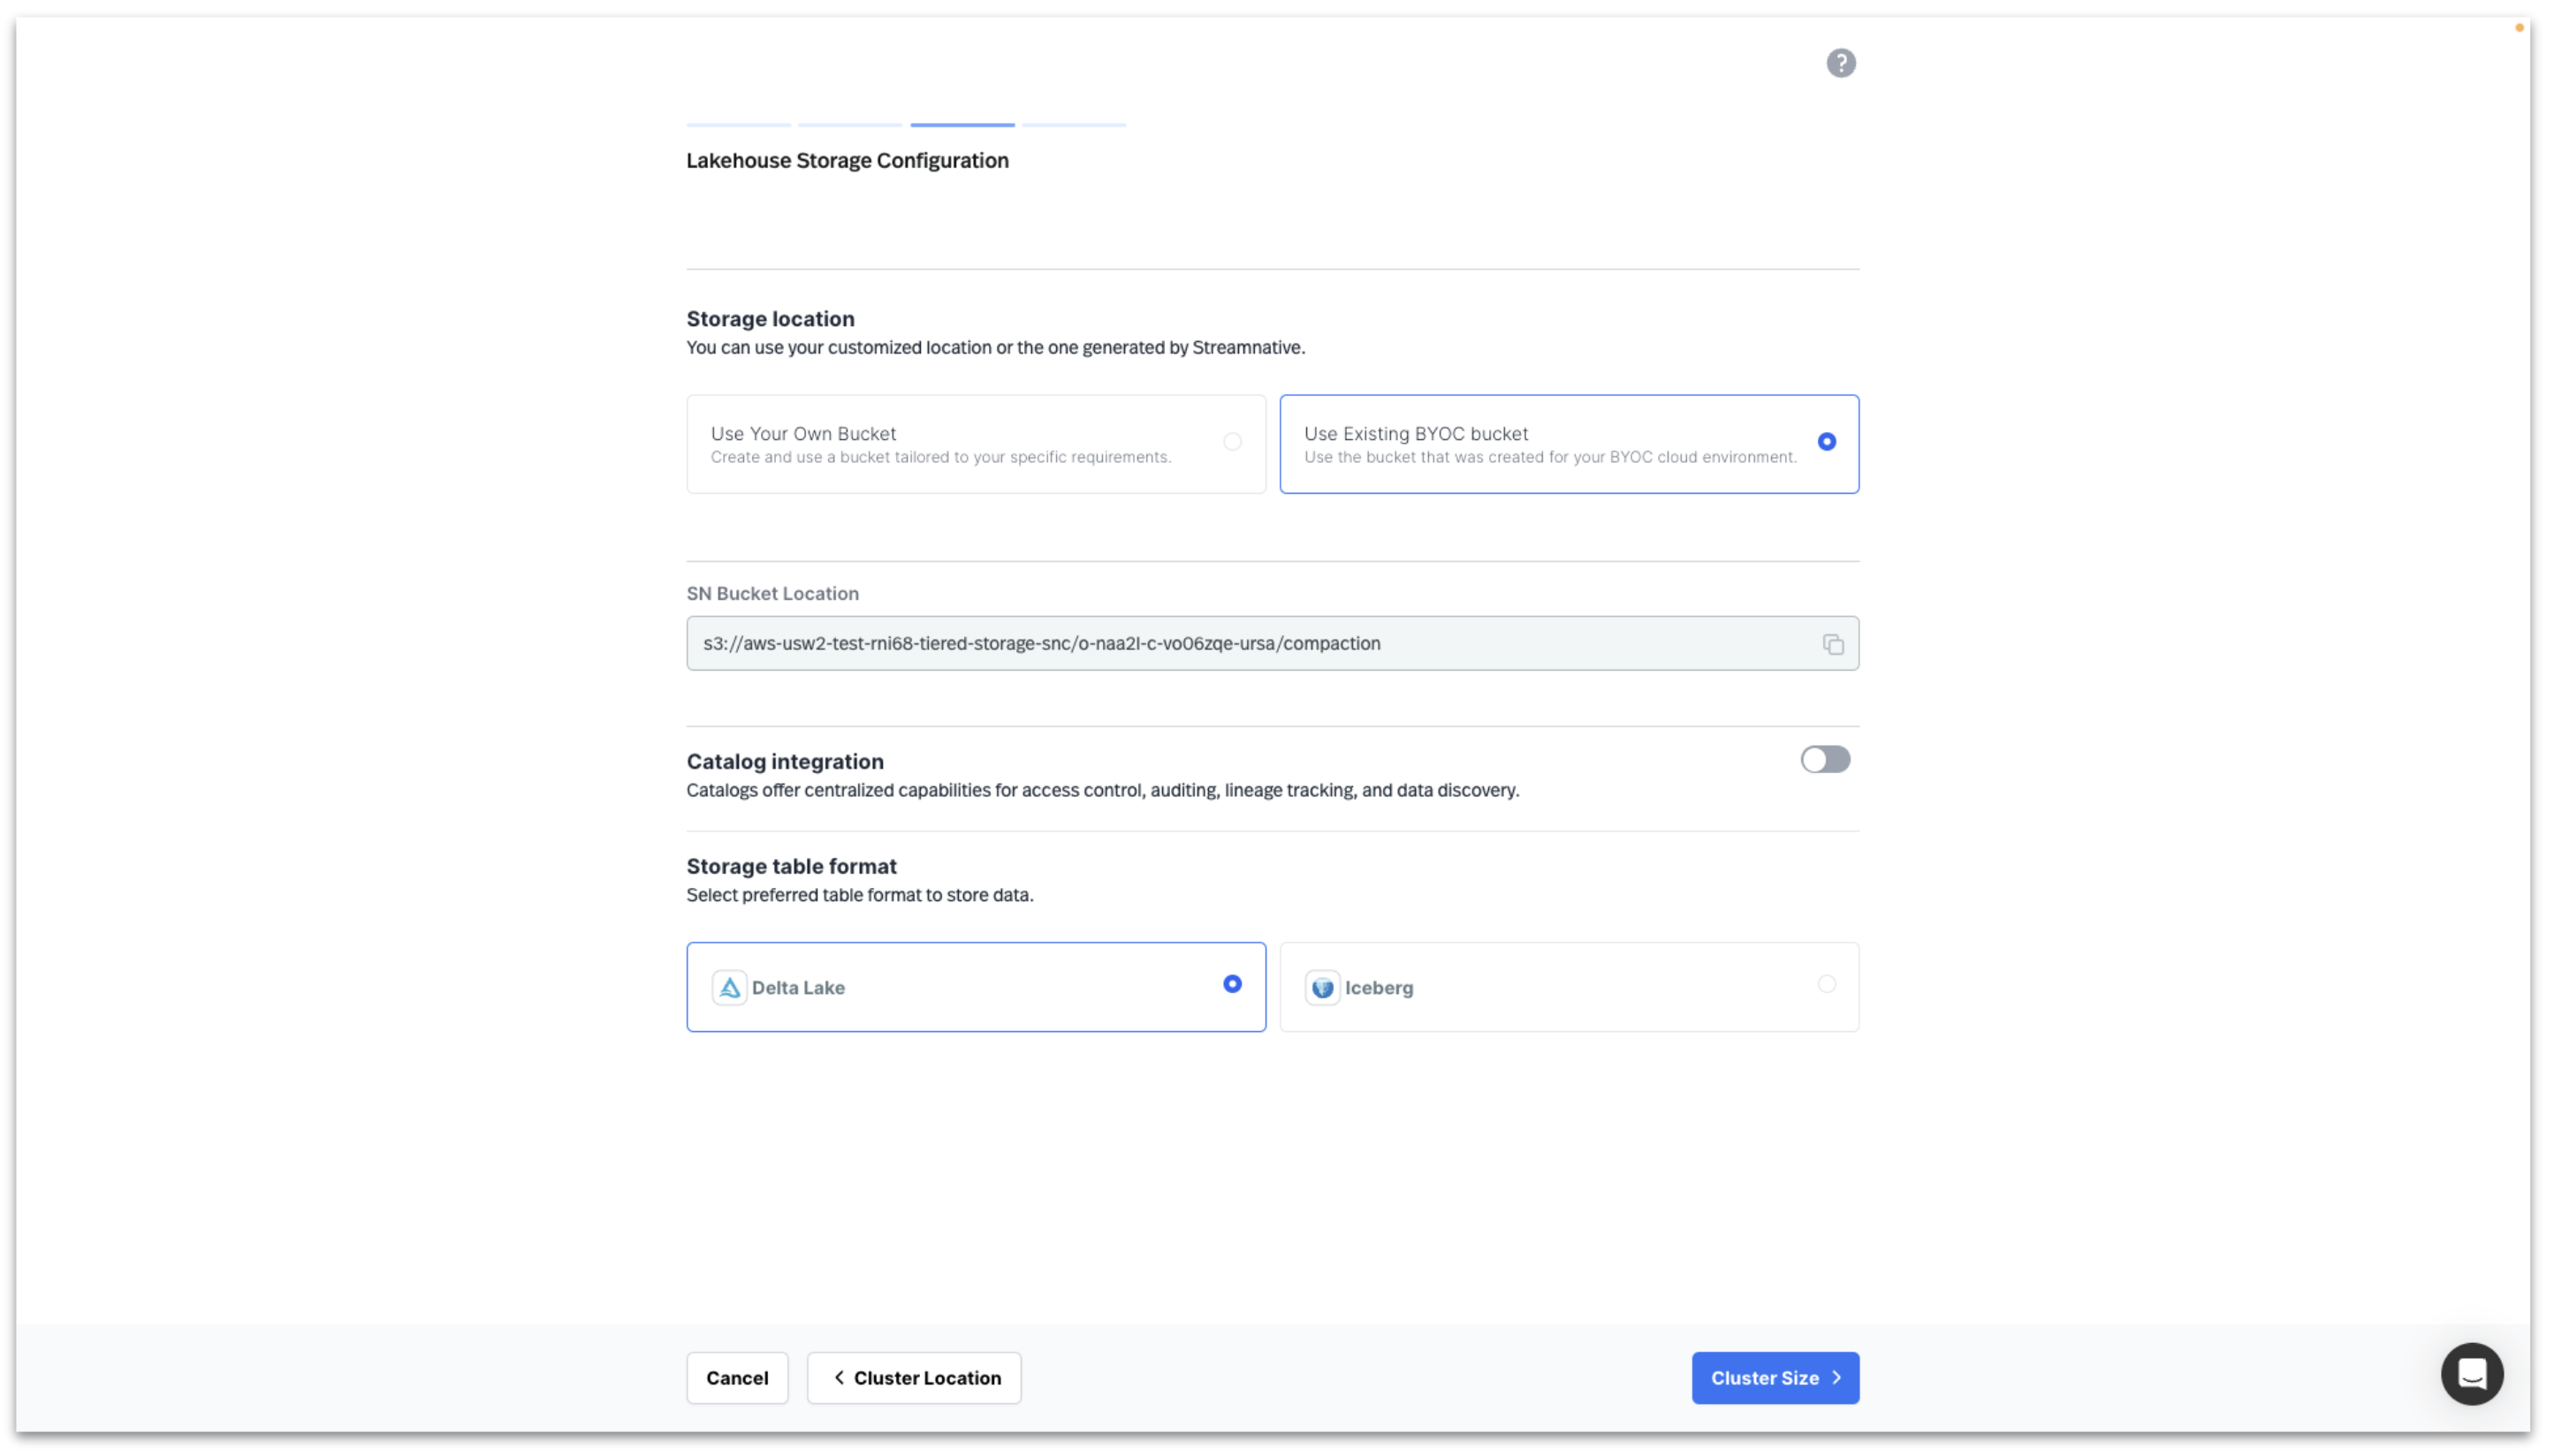Copy the SN Bucket Location using copy icon
The height and width of the screenshot is (1456, 2554).
pyautogui.click(x=1834, y=643)
